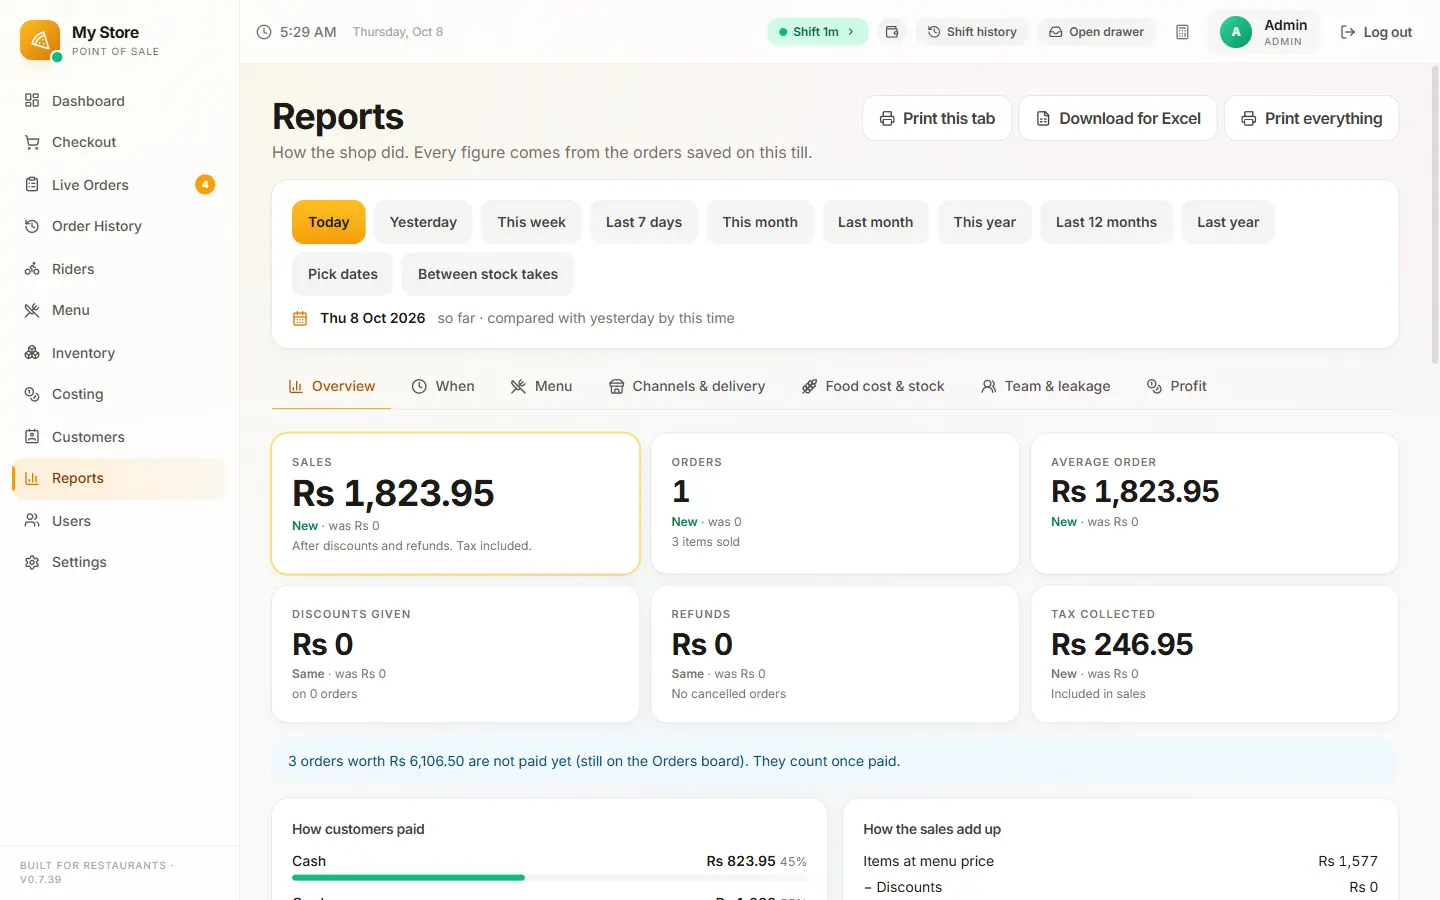Open the Dashboard sidebar item
Screen dimensions: 1440x900
tap(120, 101)
